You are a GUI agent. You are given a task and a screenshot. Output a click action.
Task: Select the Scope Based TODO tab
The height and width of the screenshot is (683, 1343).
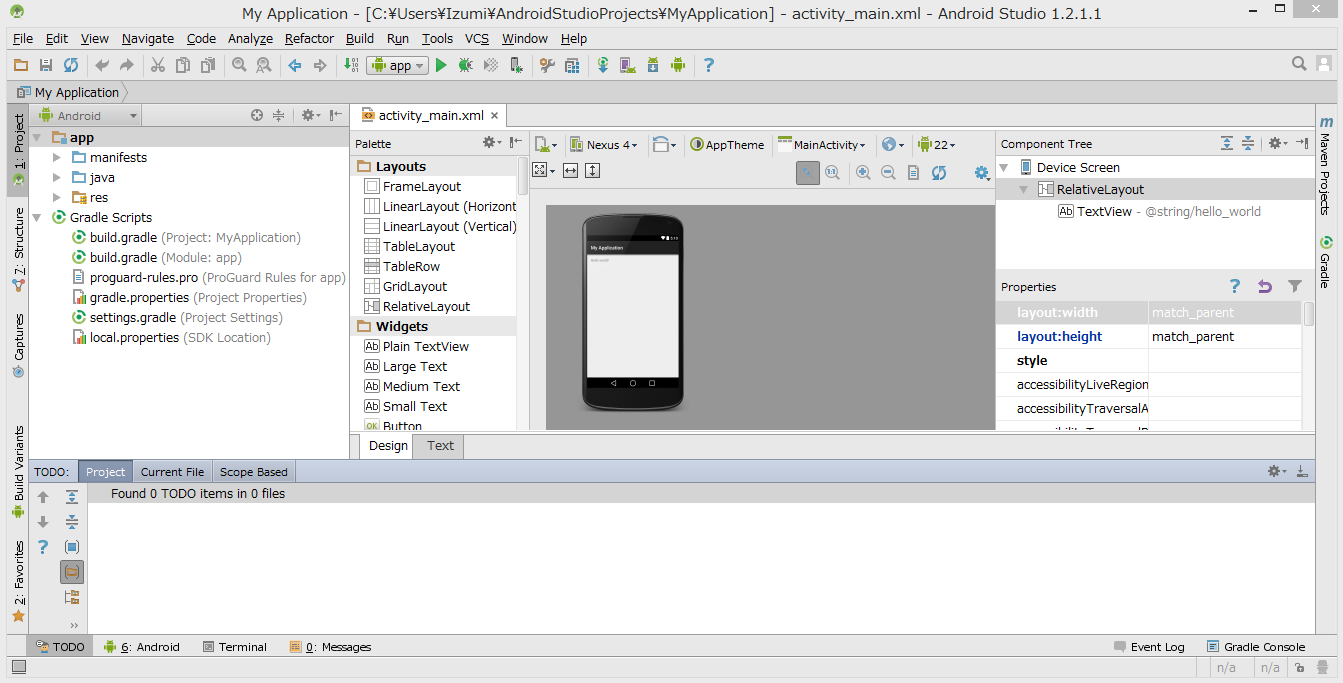253,472
